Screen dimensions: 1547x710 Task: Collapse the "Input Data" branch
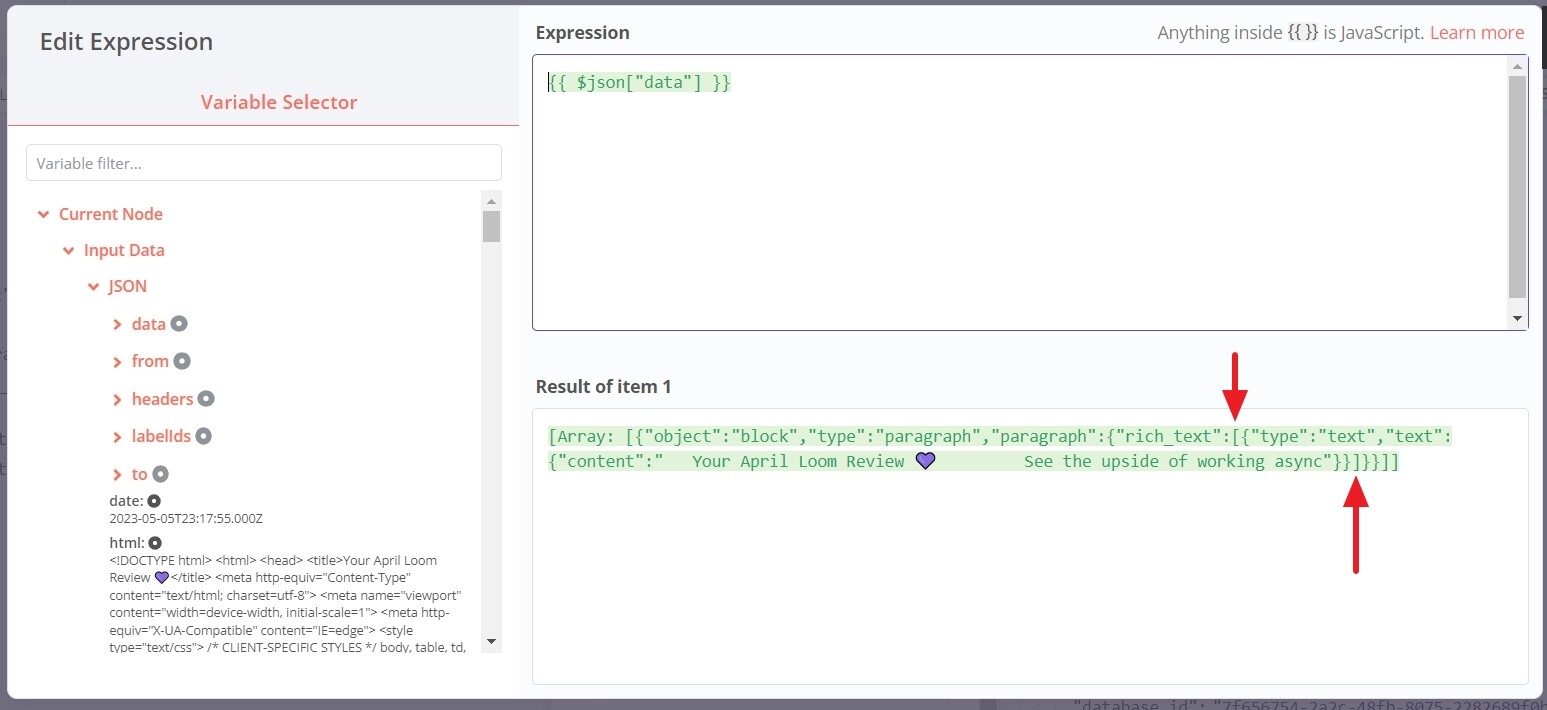pyautogui.click(x=68, y=250)
